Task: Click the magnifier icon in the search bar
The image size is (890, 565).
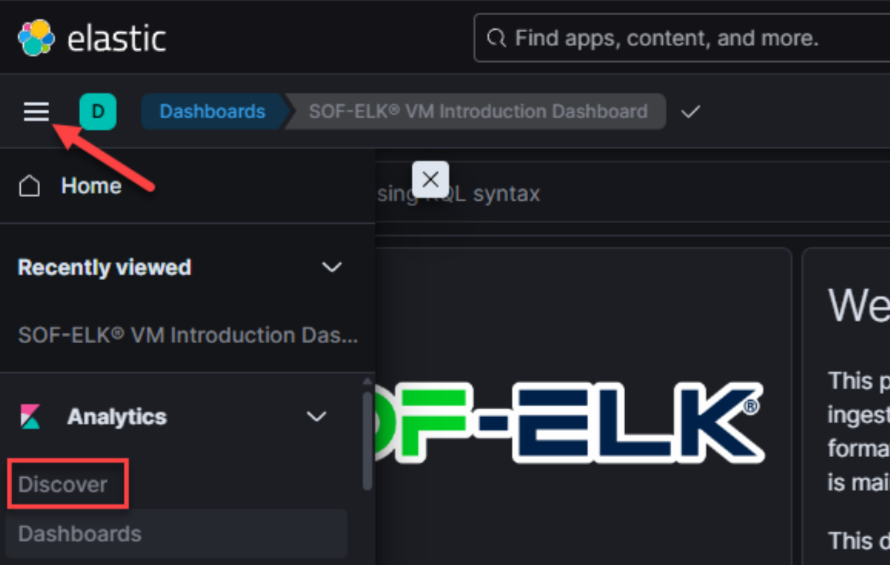Action: click(495, 39)
